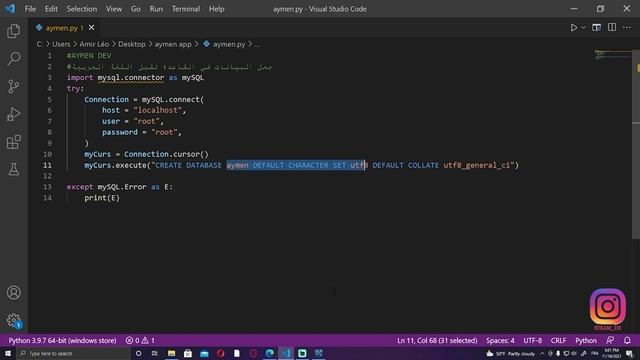Click the open changes icon in the editor toolbar
The width and height of the screenshot is (640, 360).
pyautogui.click(x=596, y=28)
